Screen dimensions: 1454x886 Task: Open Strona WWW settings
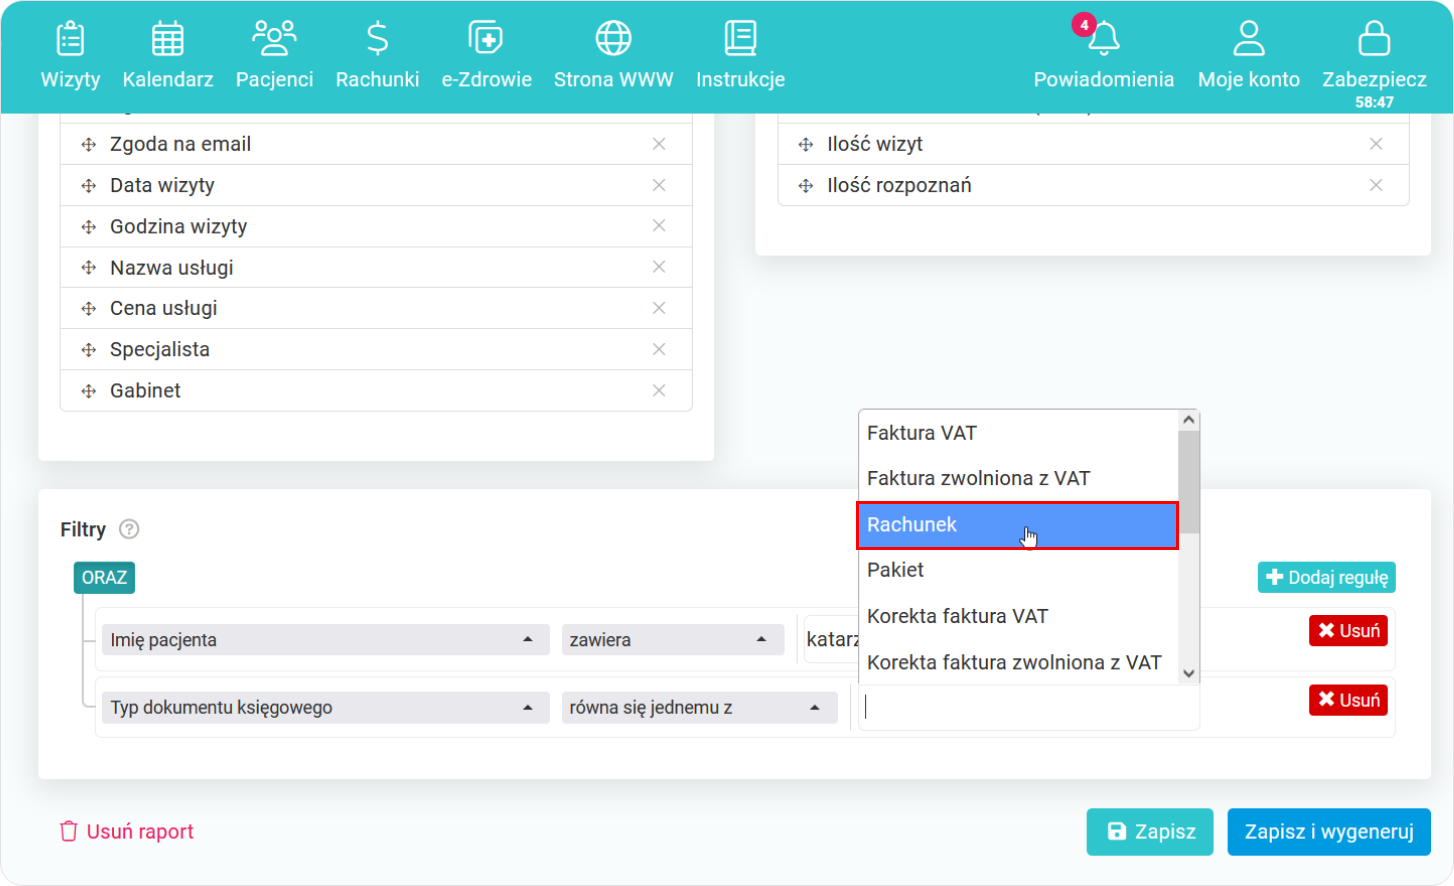613,56
